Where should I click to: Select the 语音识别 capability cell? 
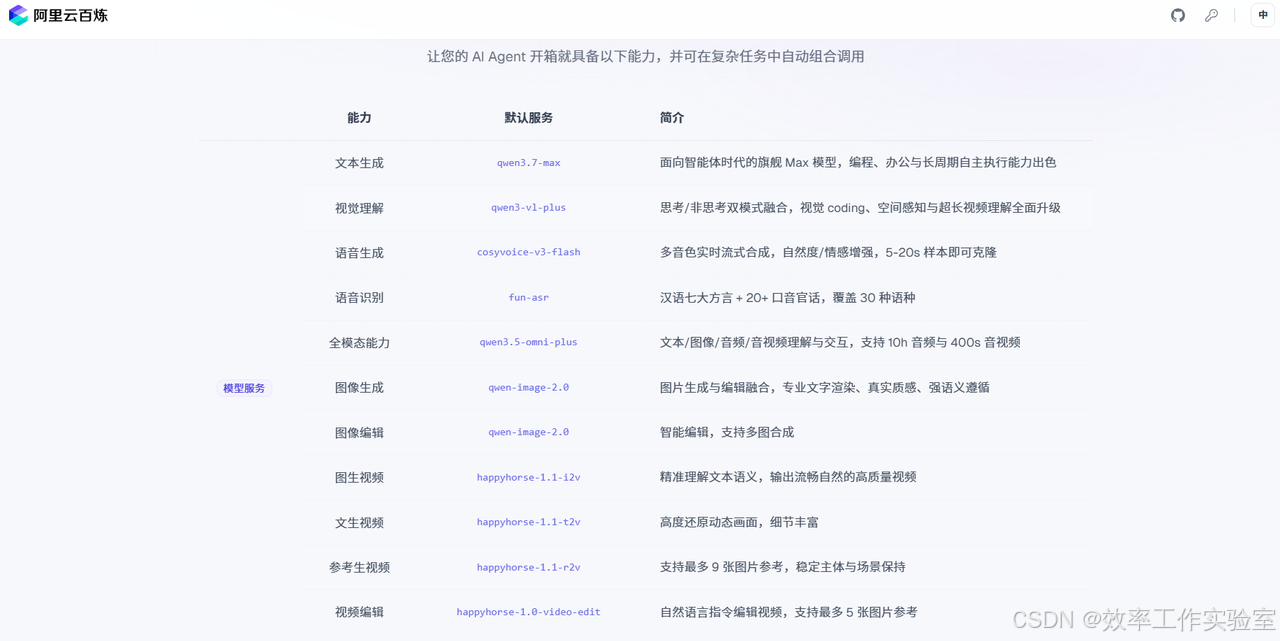point(359,298)
